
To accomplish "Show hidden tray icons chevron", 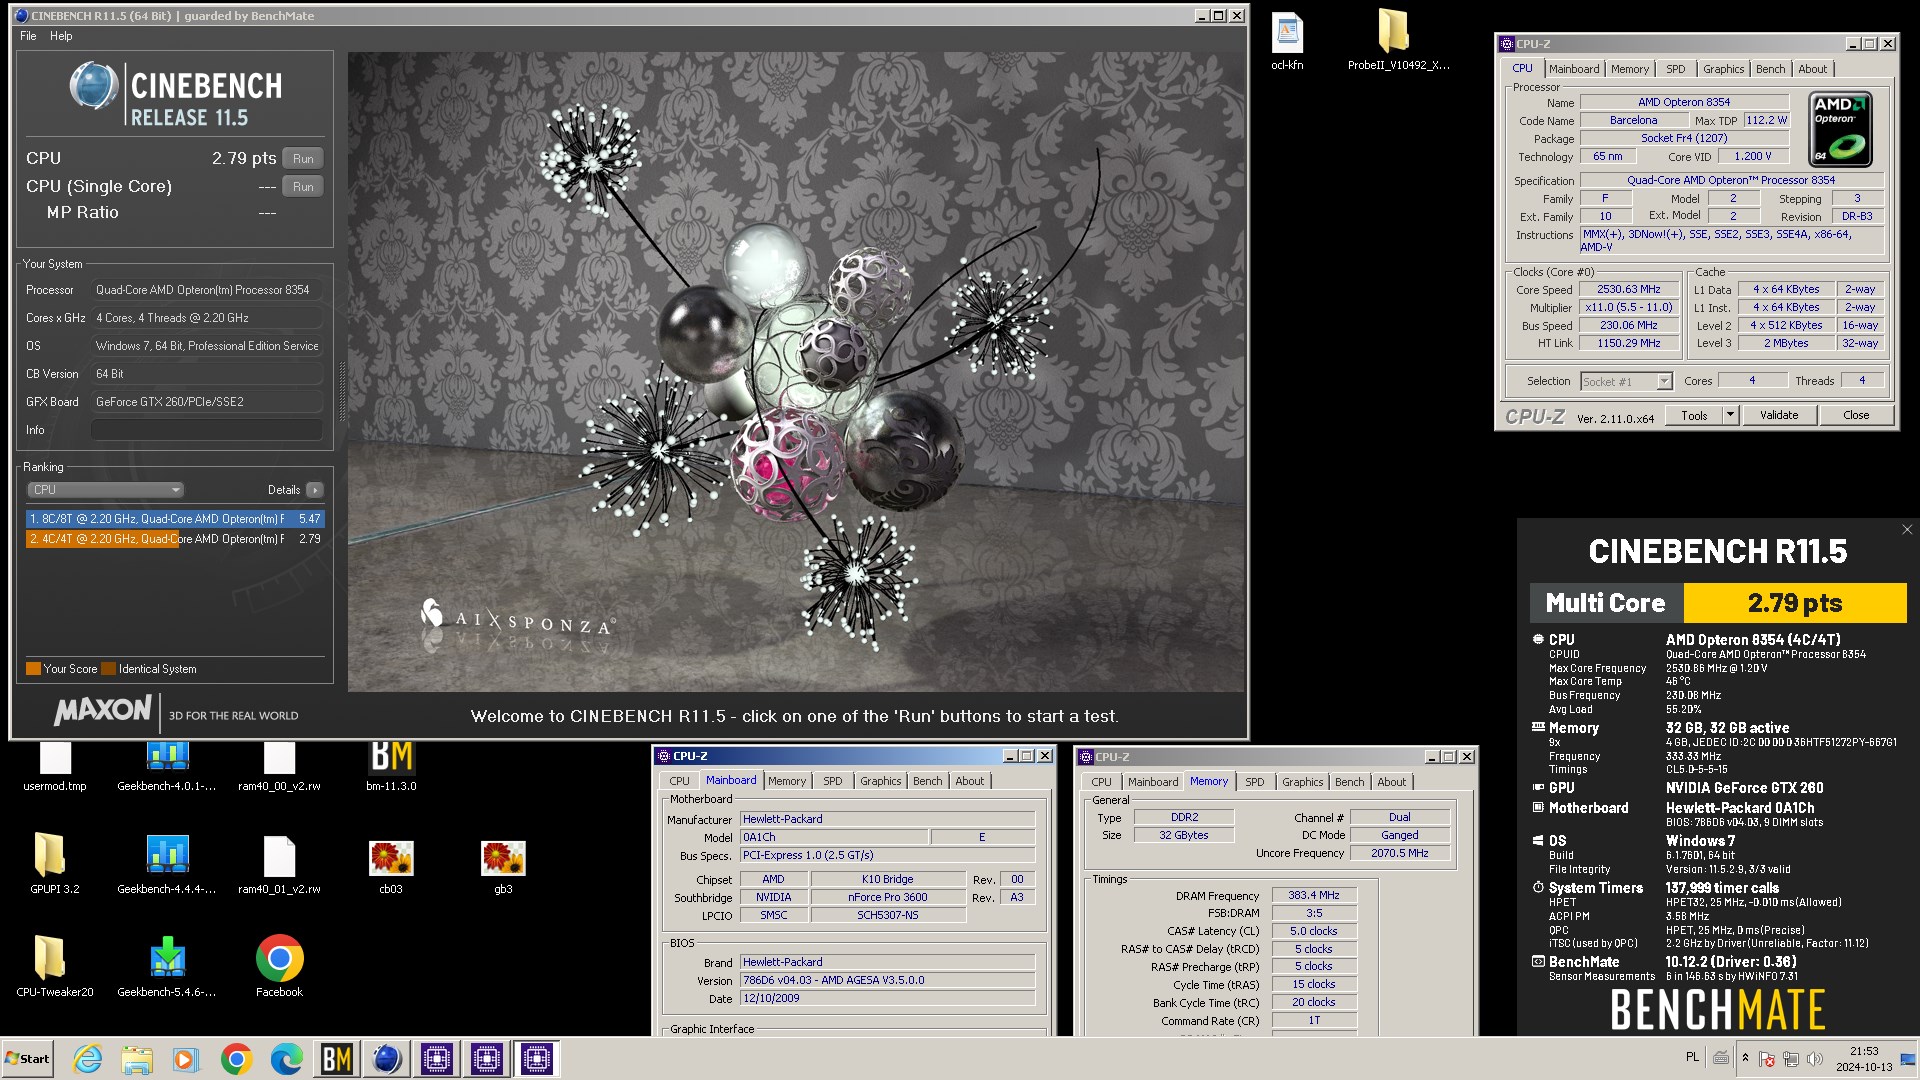I will point(1745,1058).
